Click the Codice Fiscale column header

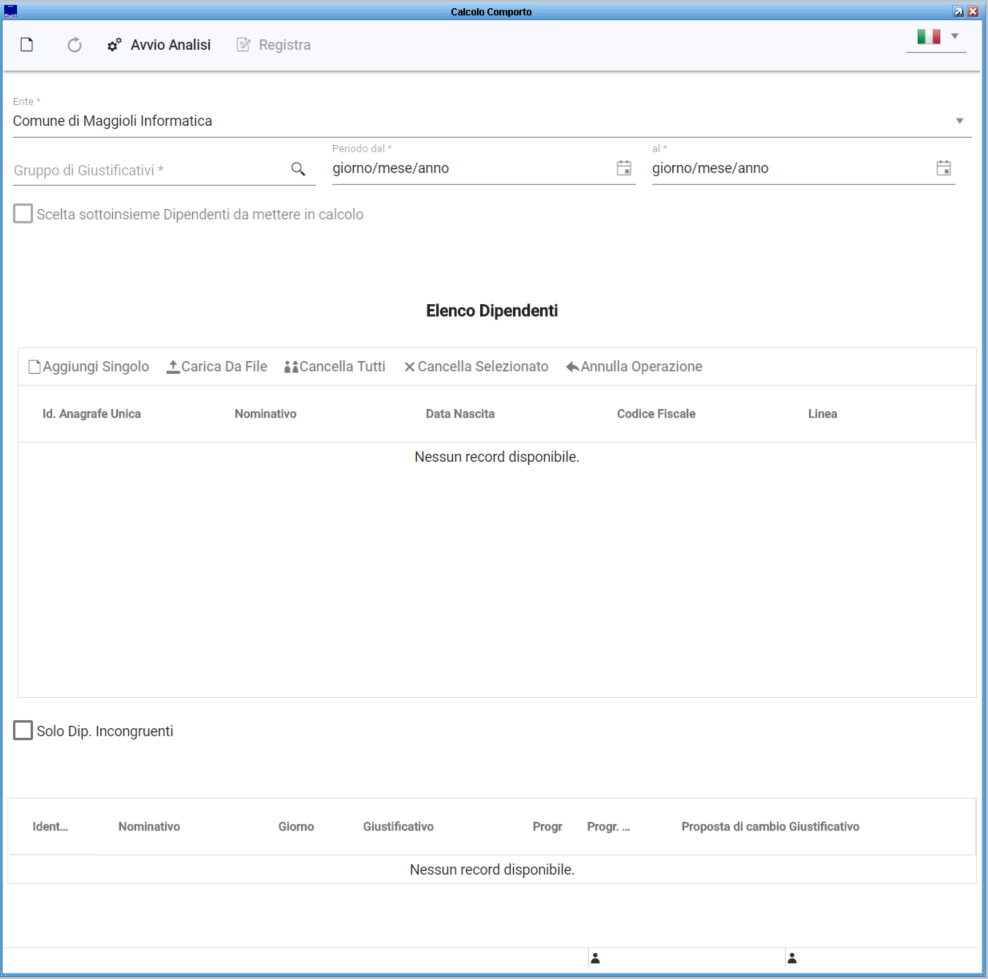[x=656, y=414]
